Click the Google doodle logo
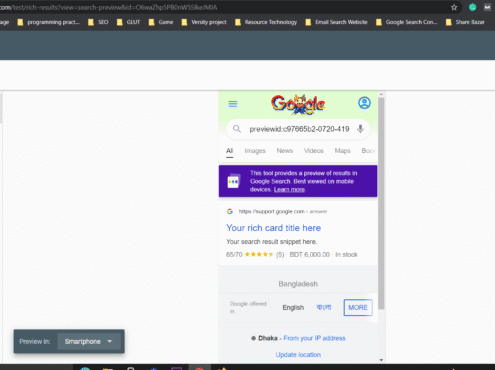The width and height of the screenshot is (495, 370). click(298, 104)
